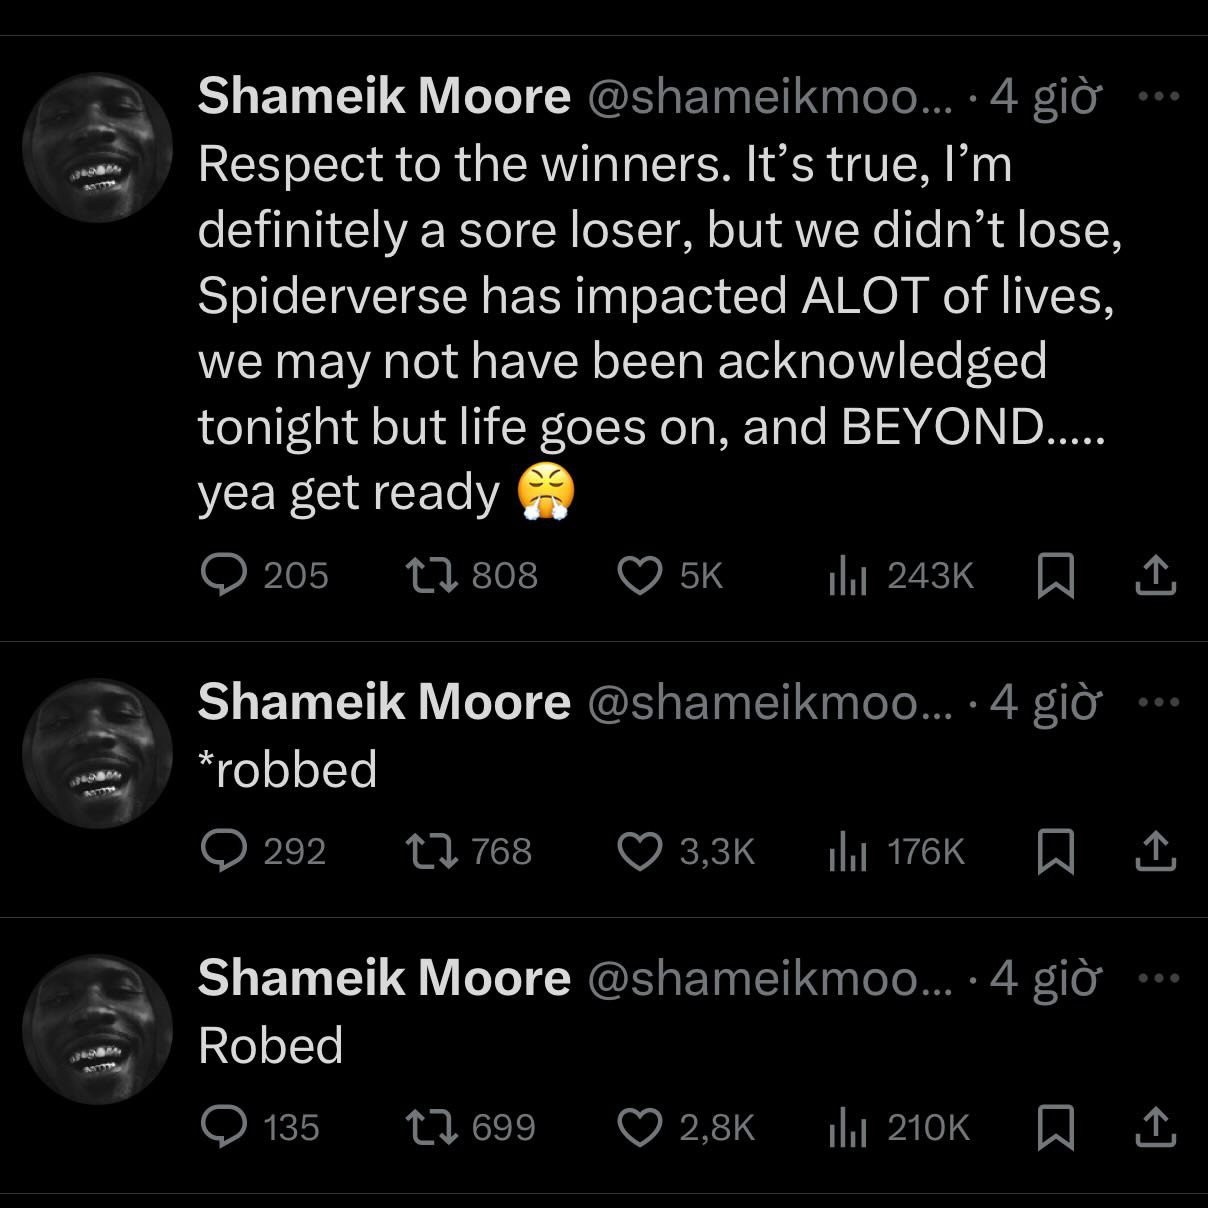Image resolution: width=1208 pixels, height=1208 pixels.
Task: Like the 'Respect to the winners' tweet
Action: (x=640, y=575)
